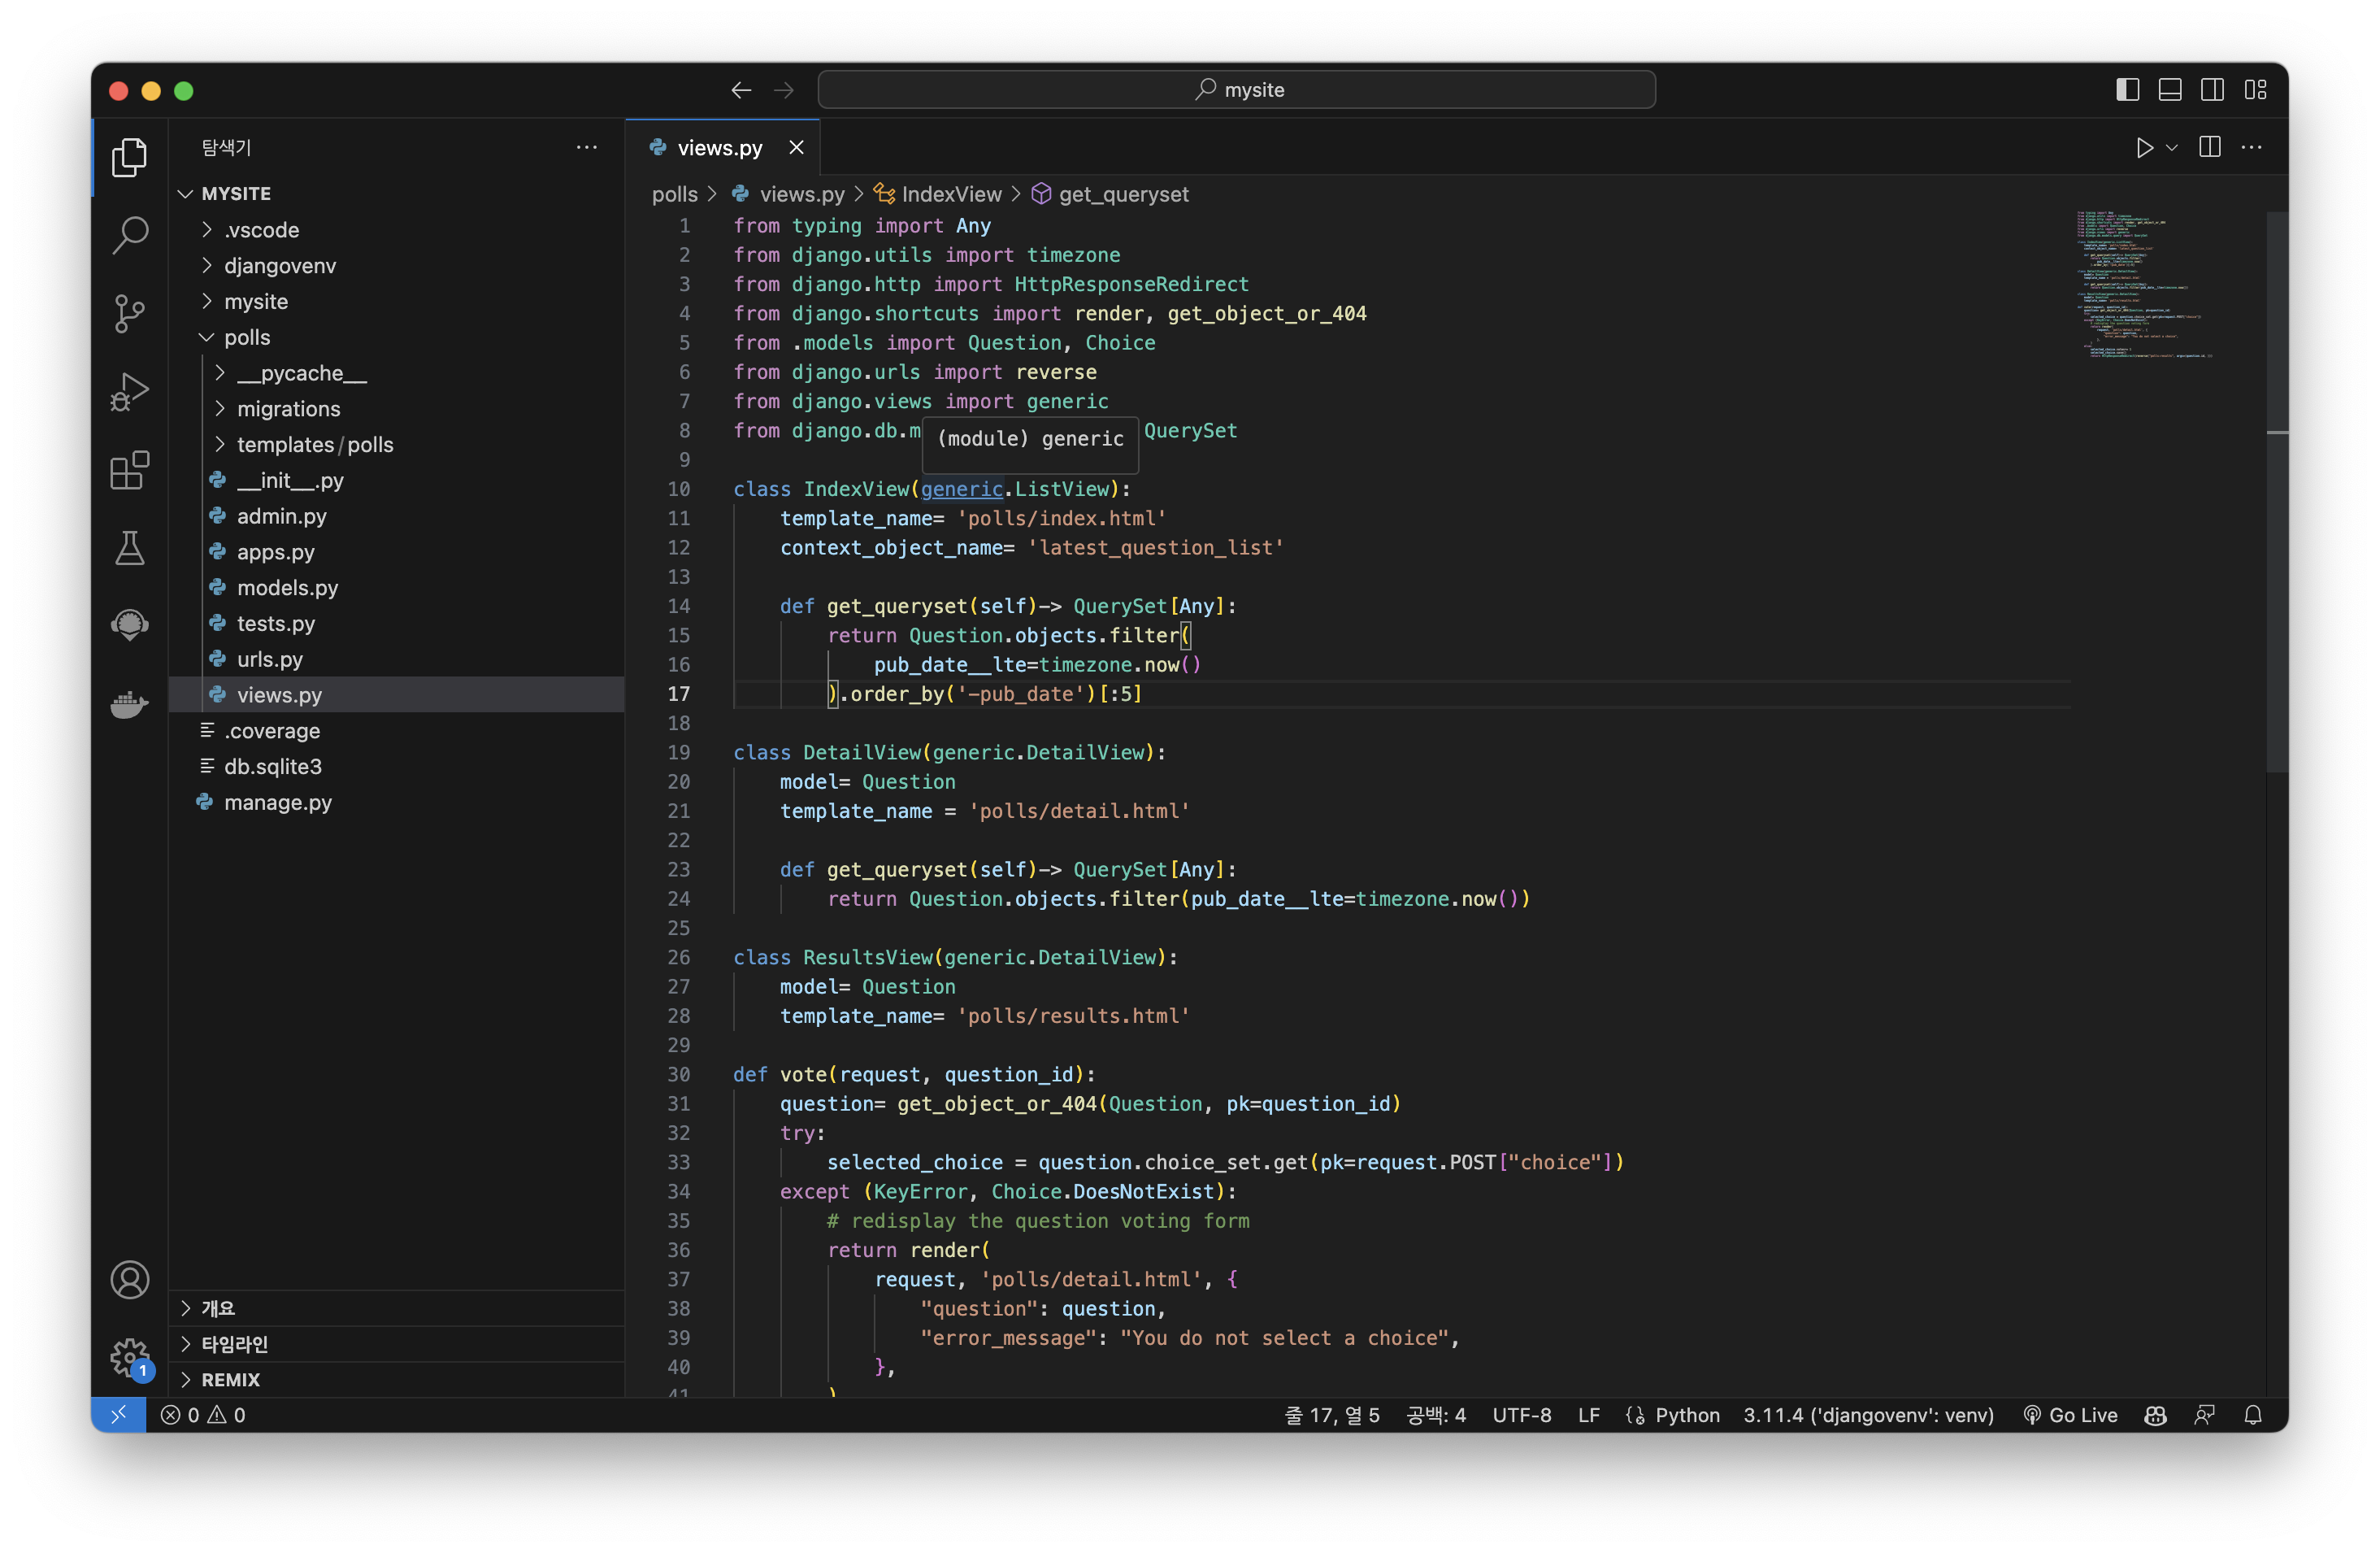Open the Remix icon in activity bar
Image resolution: width=2380 pixels, height=1553 pixels.
[129, 626]
